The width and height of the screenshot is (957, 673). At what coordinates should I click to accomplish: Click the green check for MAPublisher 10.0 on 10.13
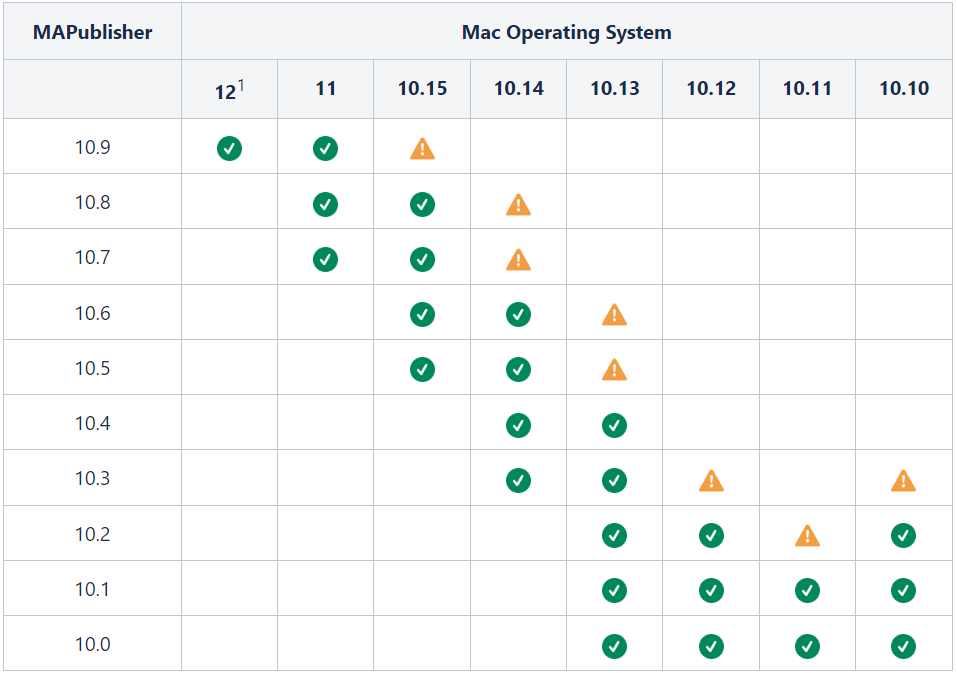[x=614, y=646]
